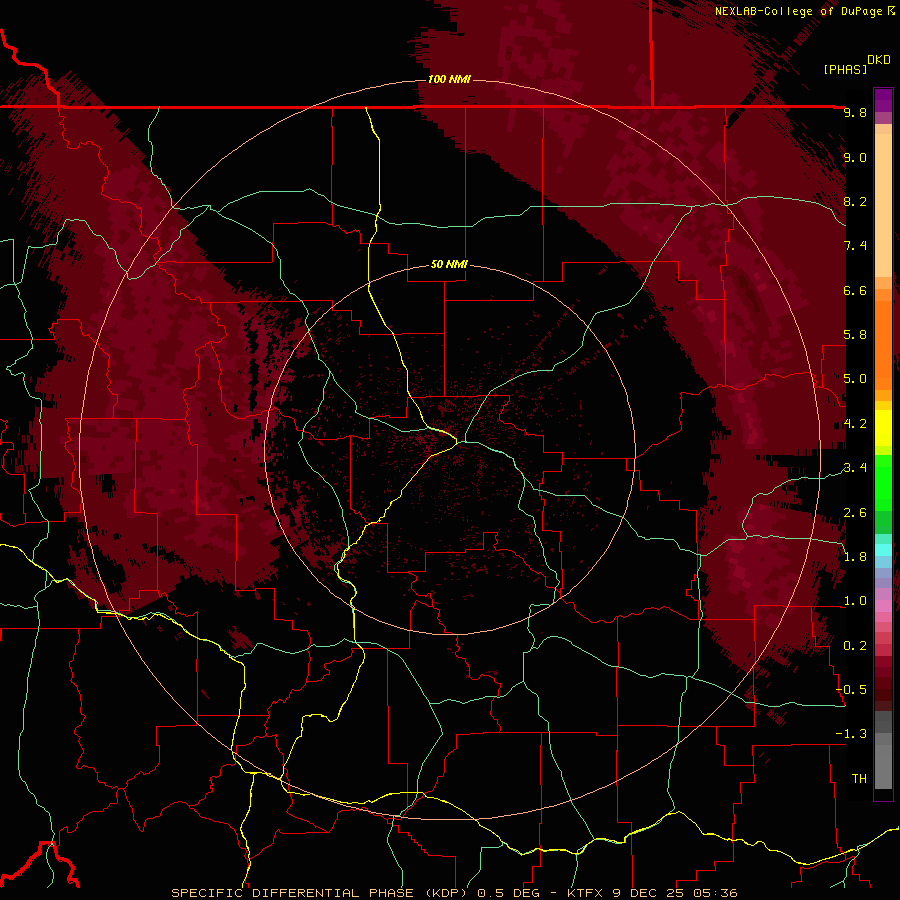Click the 6.6 legend value
The image size is (900, 900).
pyautogui.click(x=855, y=290)
